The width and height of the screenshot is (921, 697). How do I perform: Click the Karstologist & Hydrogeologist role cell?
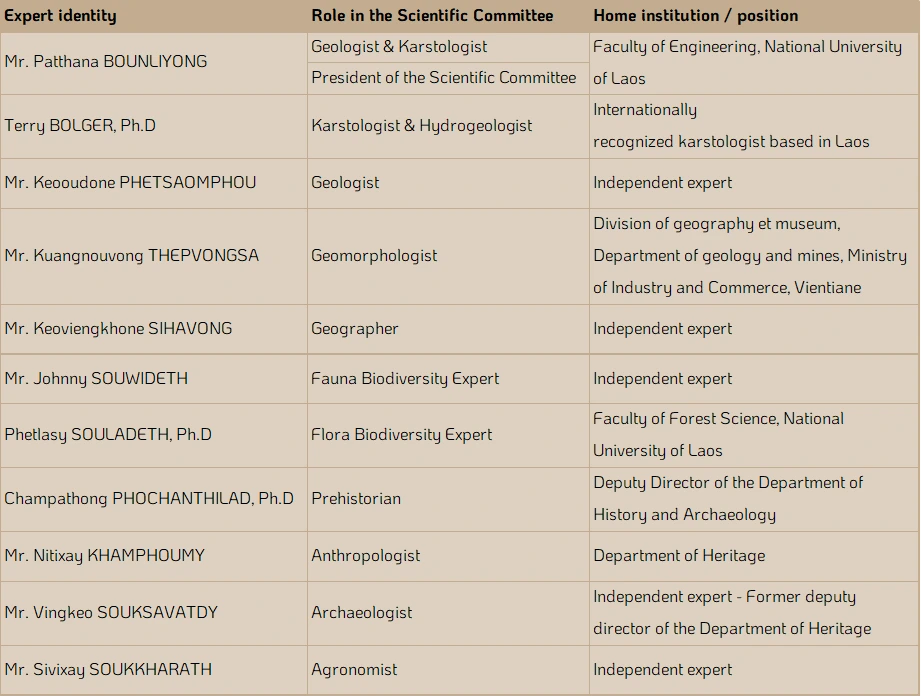[448, 126]
